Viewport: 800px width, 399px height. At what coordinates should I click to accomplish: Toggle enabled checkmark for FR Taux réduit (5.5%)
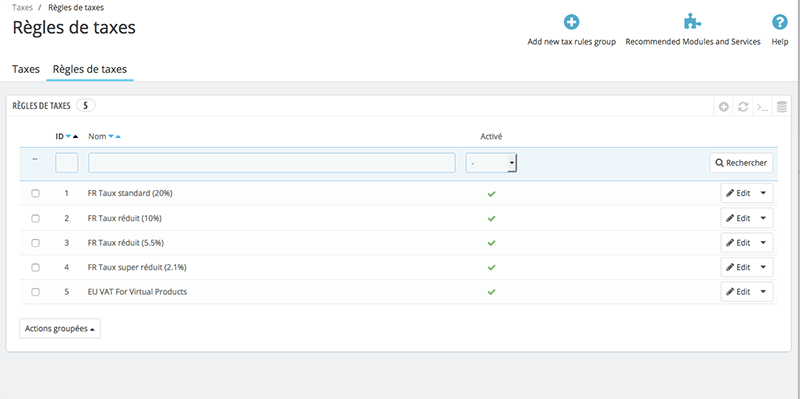coord(491,243)
